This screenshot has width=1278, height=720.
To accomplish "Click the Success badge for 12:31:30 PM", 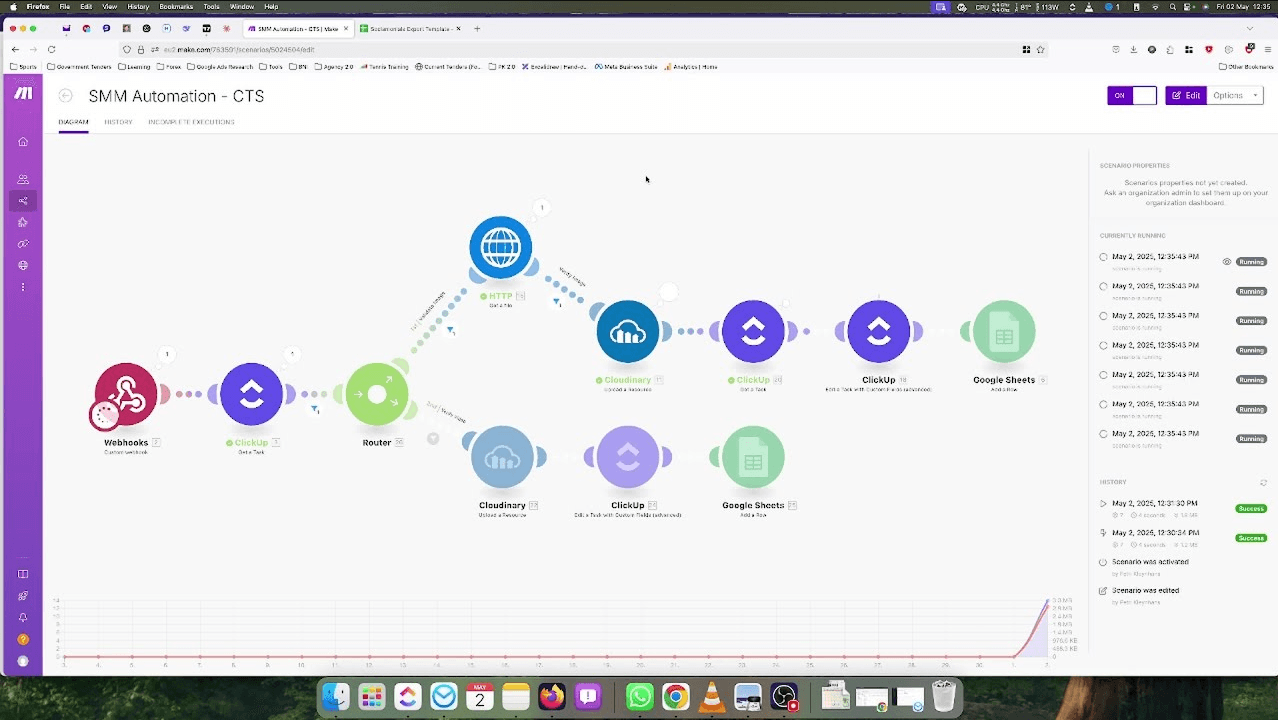I will click(1251, 509).
